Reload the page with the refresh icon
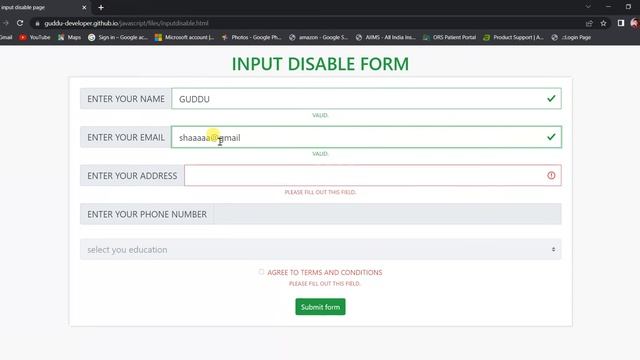The image size is (640, 360). (20, 23)
